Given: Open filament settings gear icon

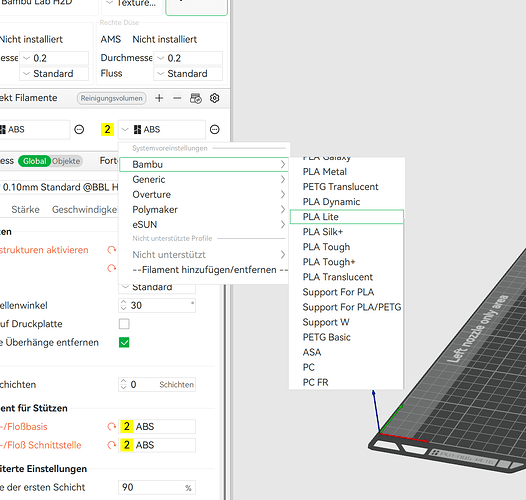Looking at the screenshot, I should coord(215,98).
